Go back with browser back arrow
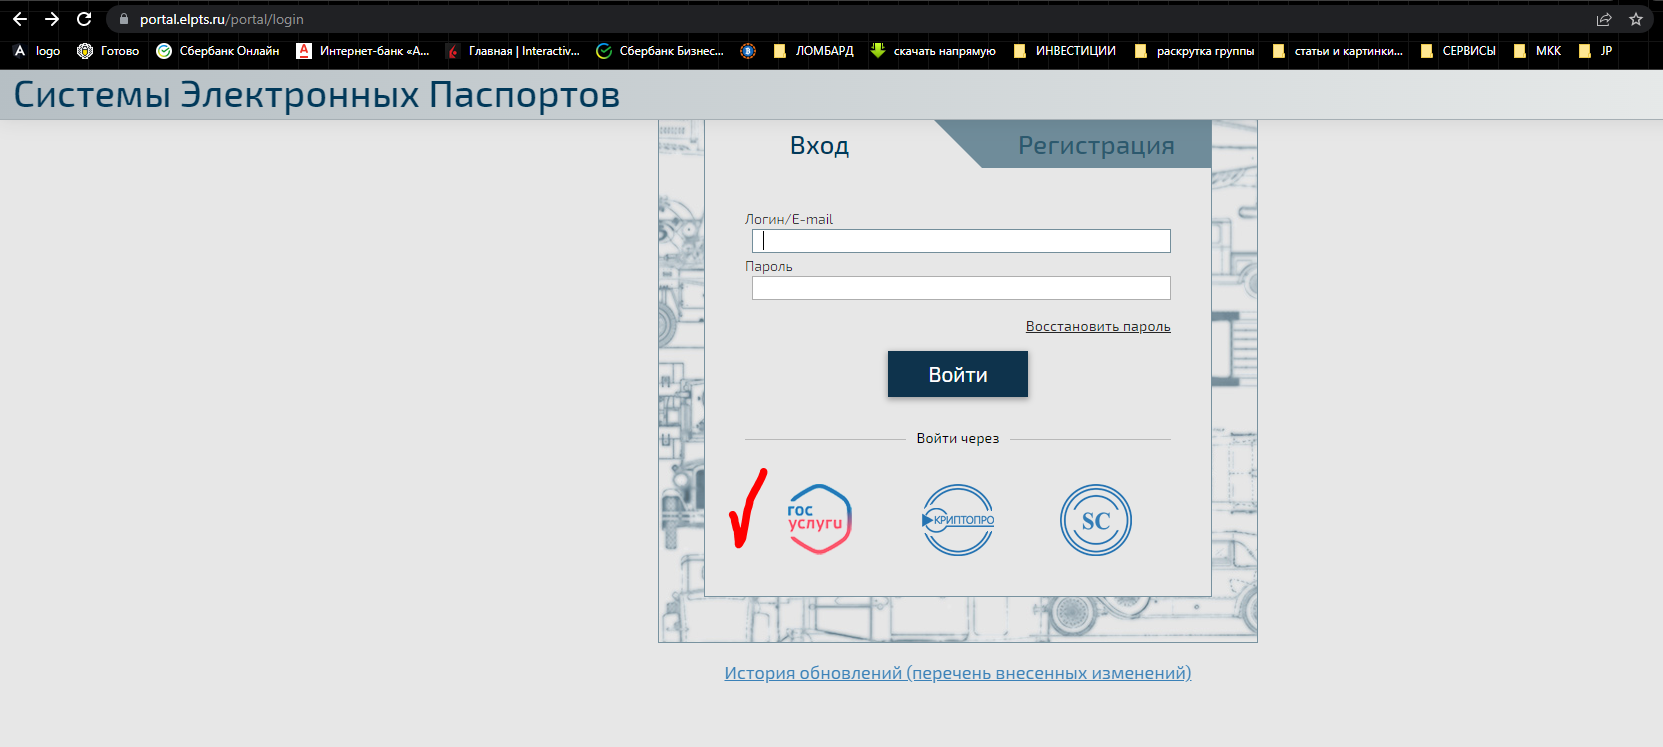Viewport: 1663px width, 747px height. pos(20,19)
